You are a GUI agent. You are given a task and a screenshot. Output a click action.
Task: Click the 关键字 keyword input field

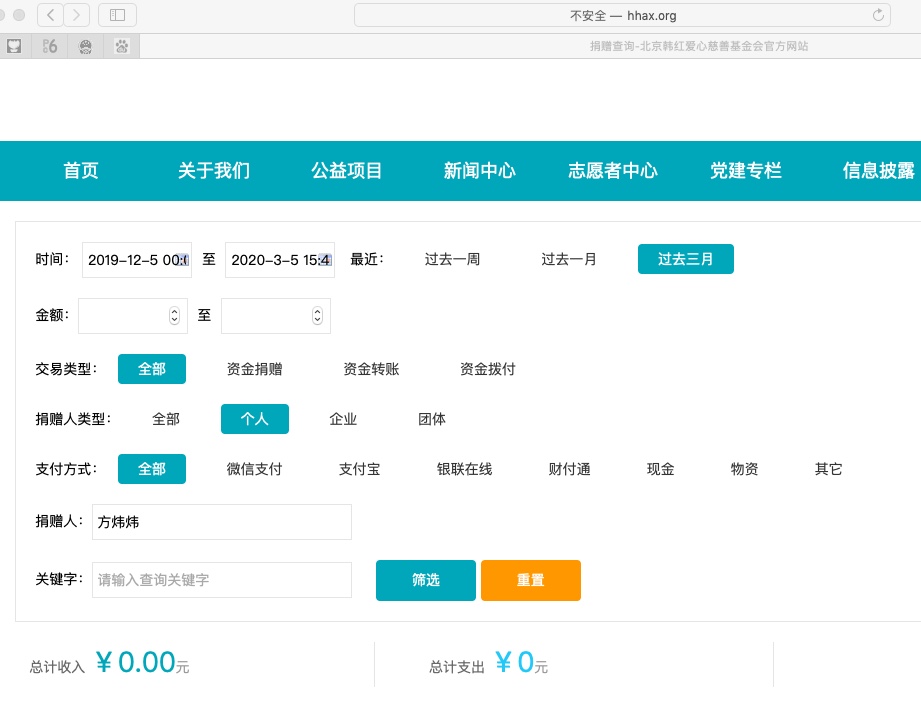coord(222,580)
